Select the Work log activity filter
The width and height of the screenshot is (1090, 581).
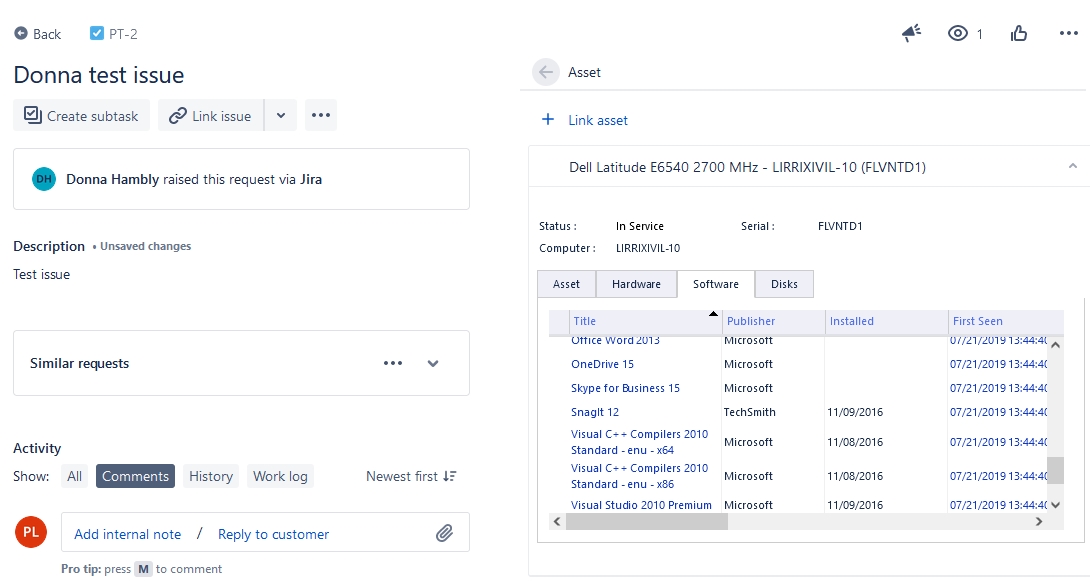(280, 476)
